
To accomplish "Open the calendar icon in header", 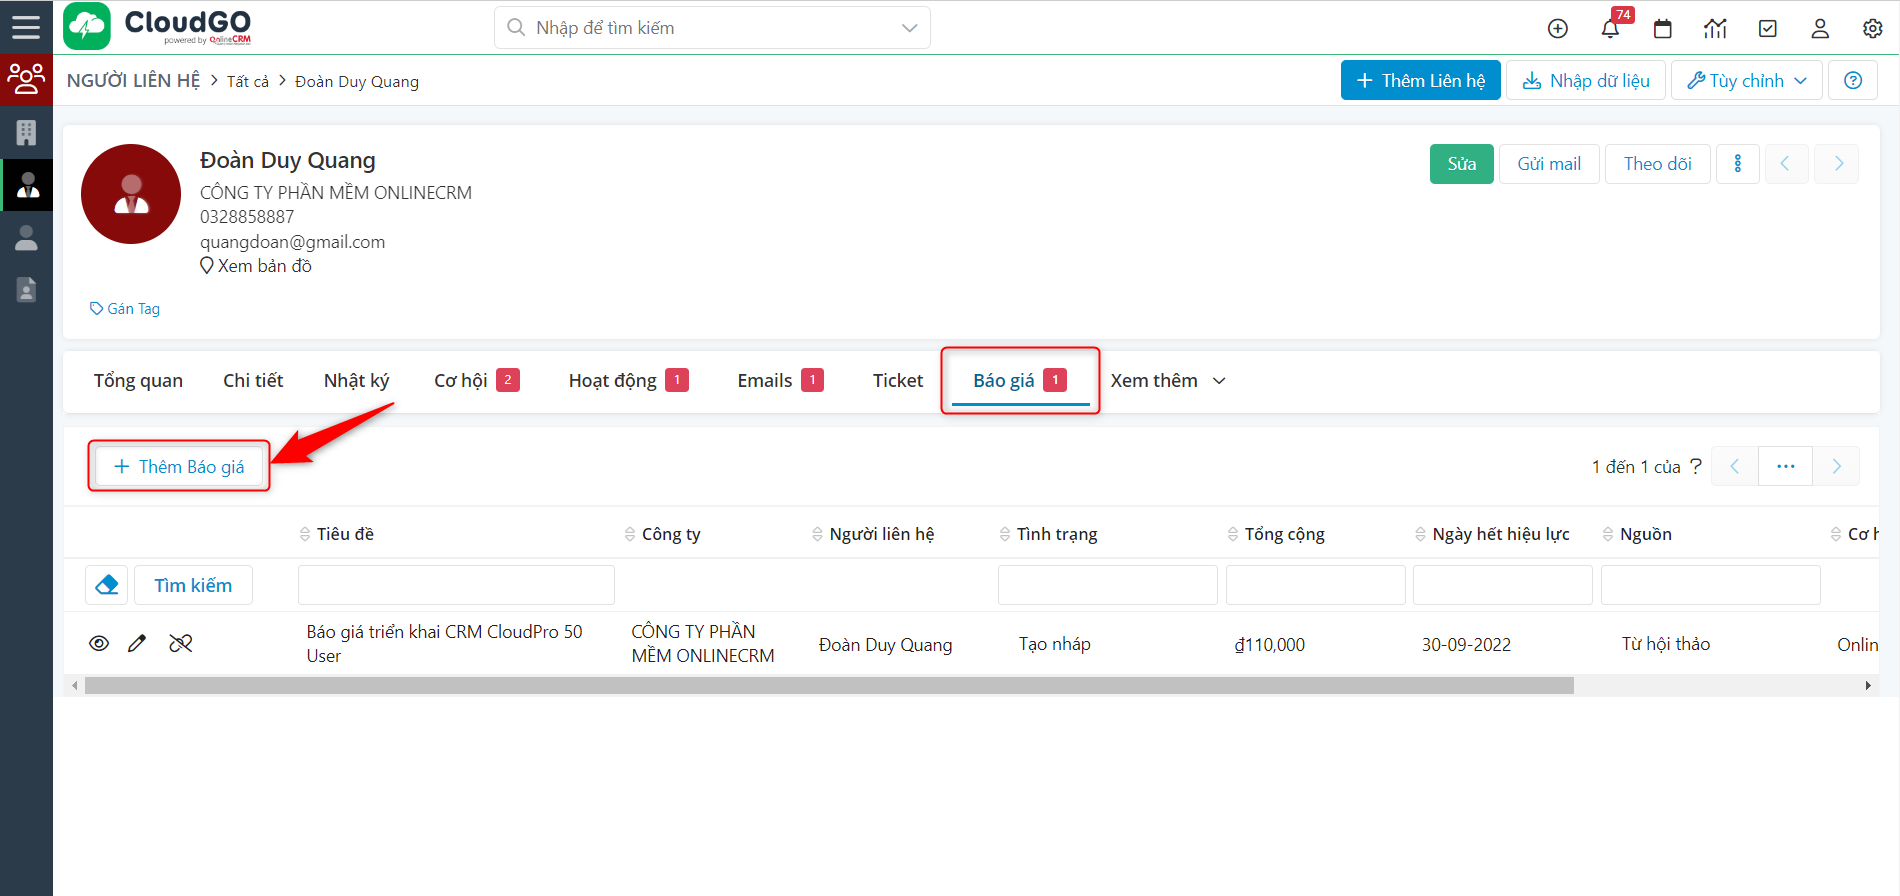I will click(x=1663, y=29).
